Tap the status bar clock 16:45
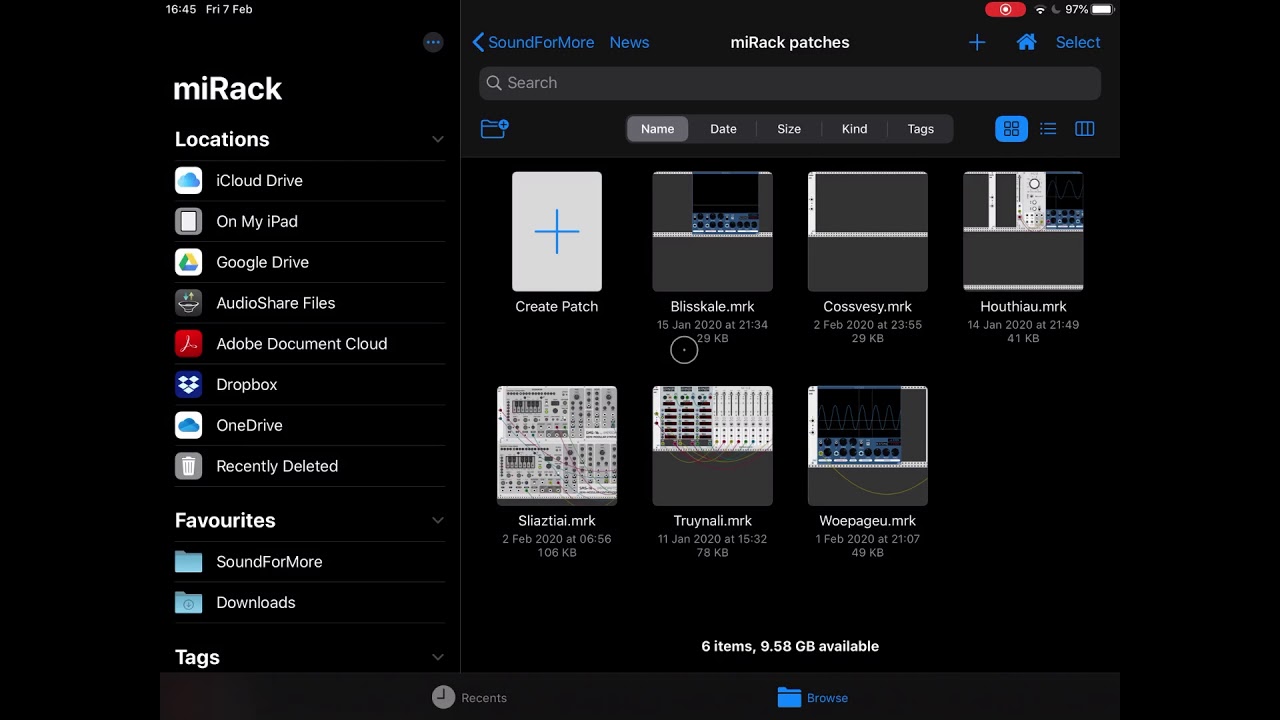 pyautogui.click(x=181, y=10)
